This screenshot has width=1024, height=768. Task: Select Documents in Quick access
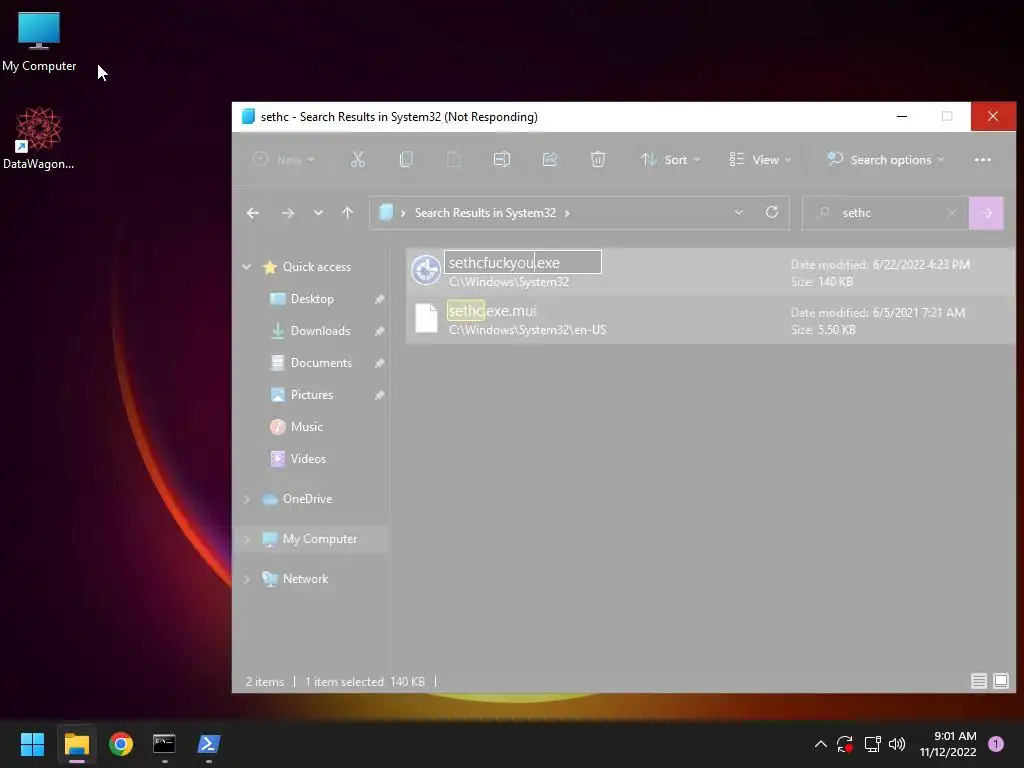(x=321, y=362)
